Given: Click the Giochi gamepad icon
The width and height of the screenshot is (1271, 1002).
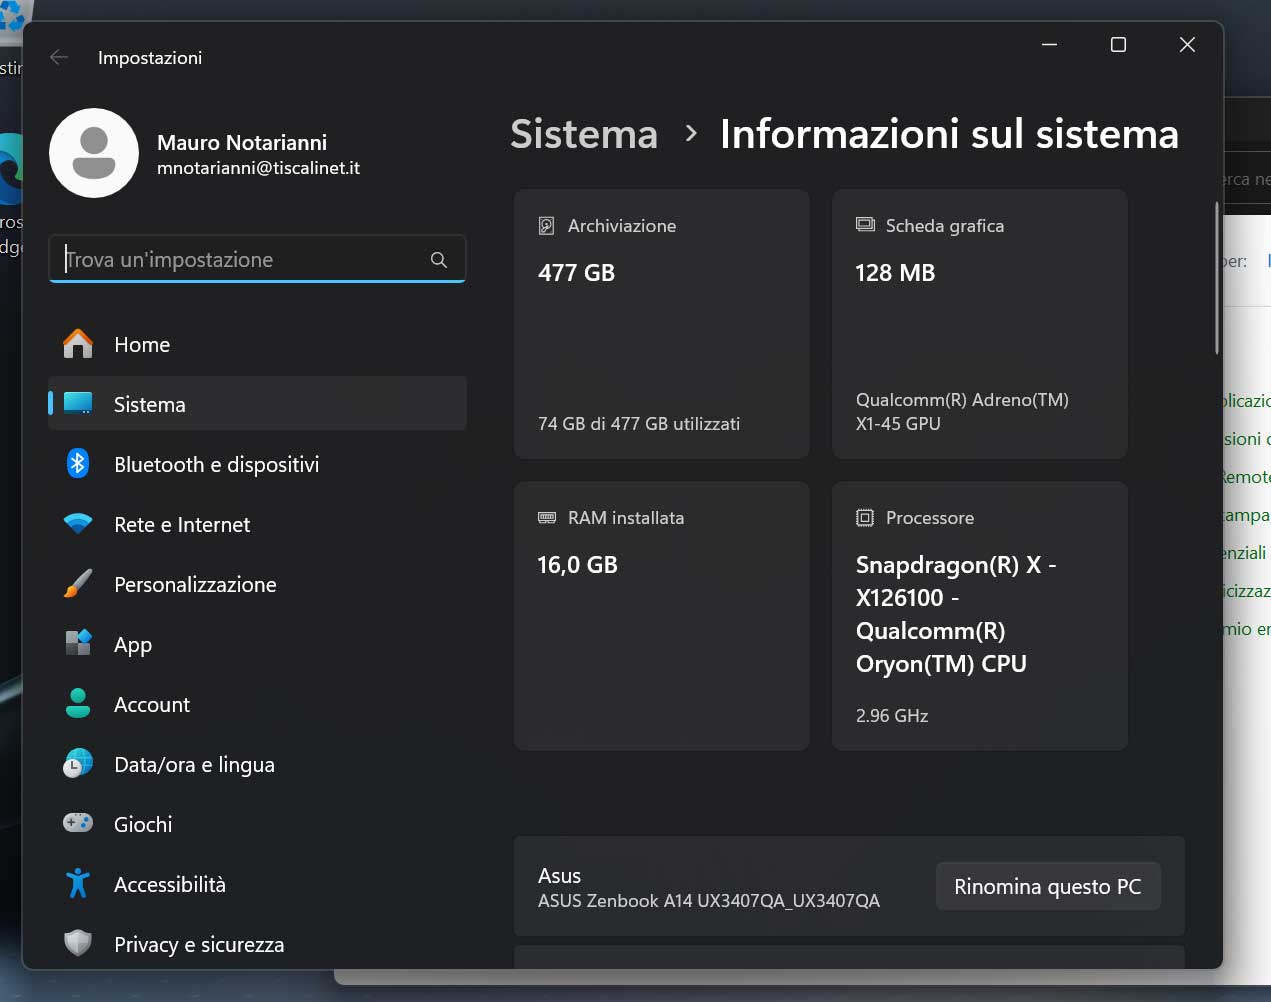Looking at the screenshot, I should [78, 823].
